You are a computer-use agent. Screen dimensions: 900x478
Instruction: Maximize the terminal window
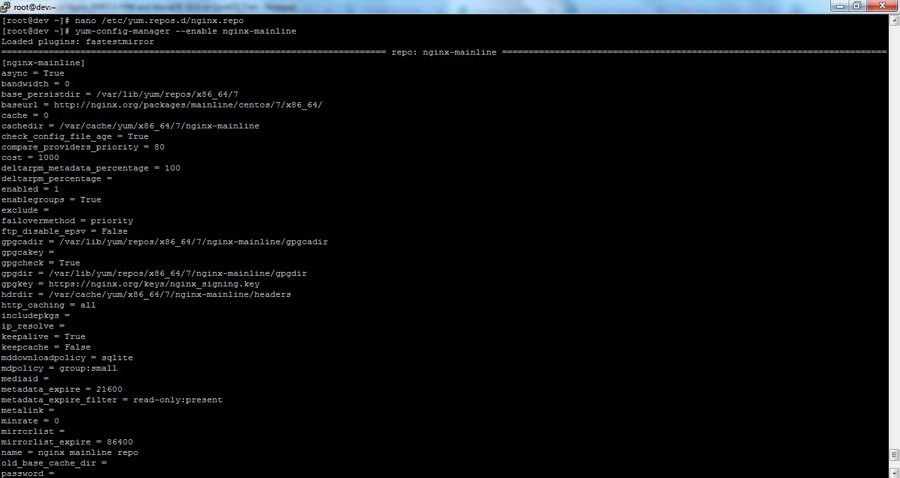[857, 5]
